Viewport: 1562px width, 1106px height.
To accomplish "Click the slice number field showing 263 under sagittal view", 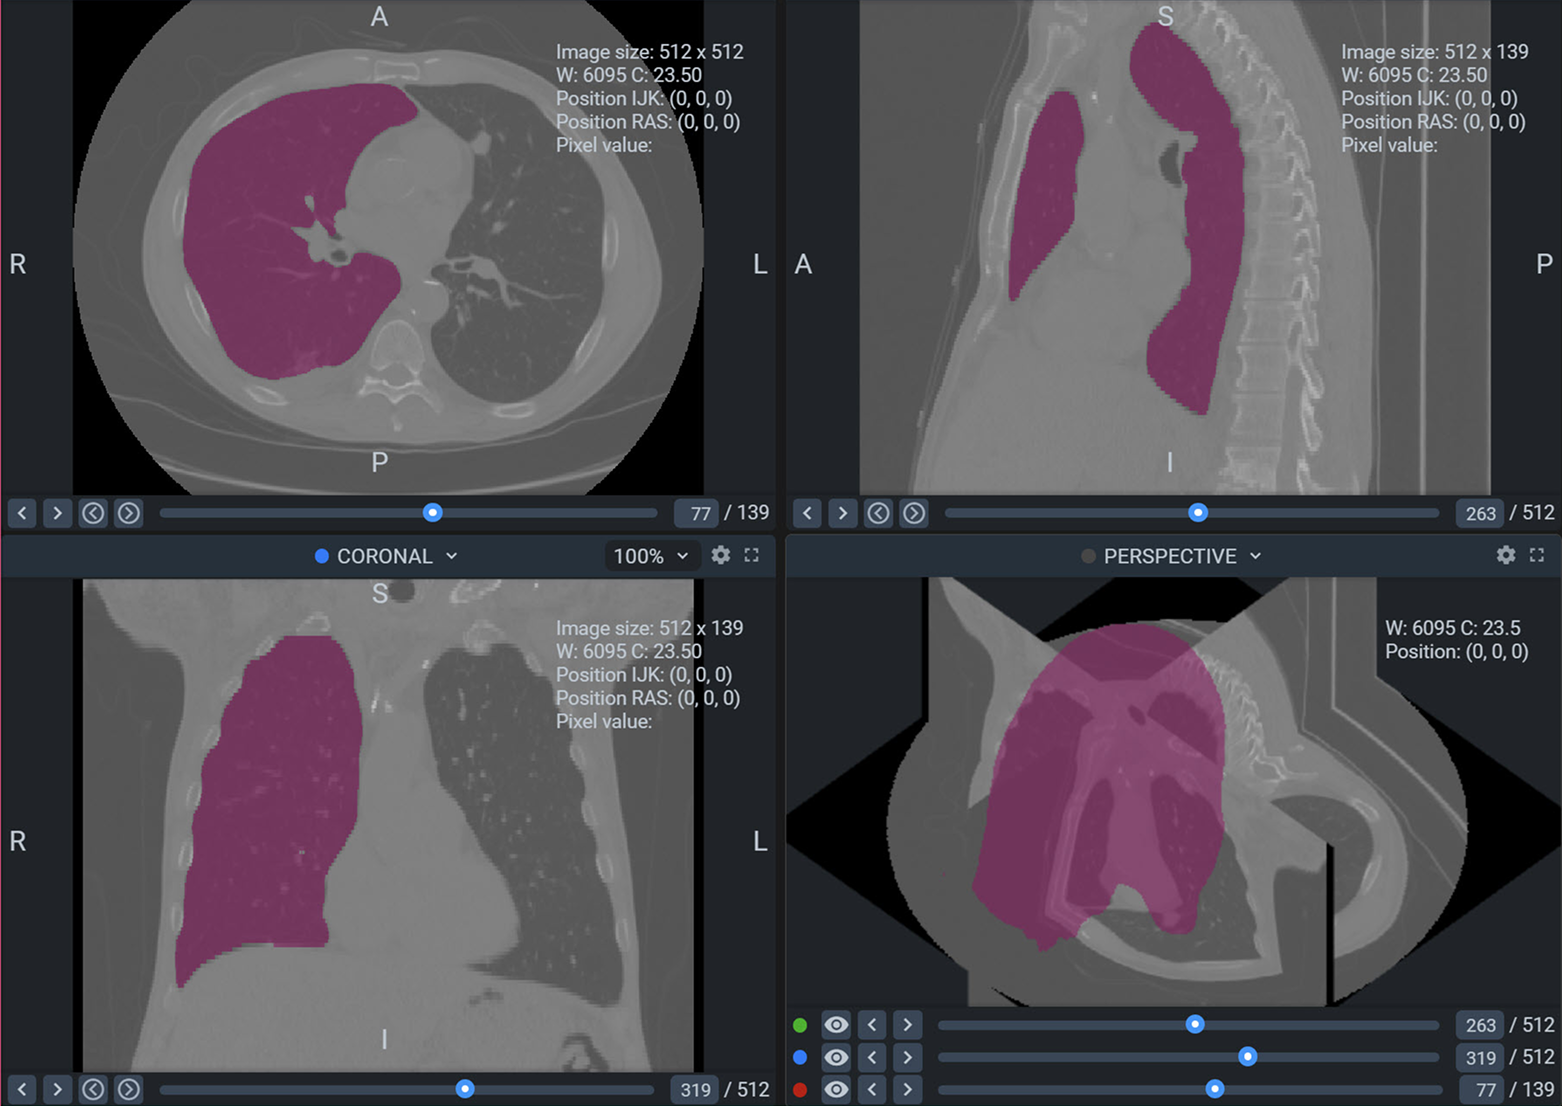I will click(x=1479, y=513).
